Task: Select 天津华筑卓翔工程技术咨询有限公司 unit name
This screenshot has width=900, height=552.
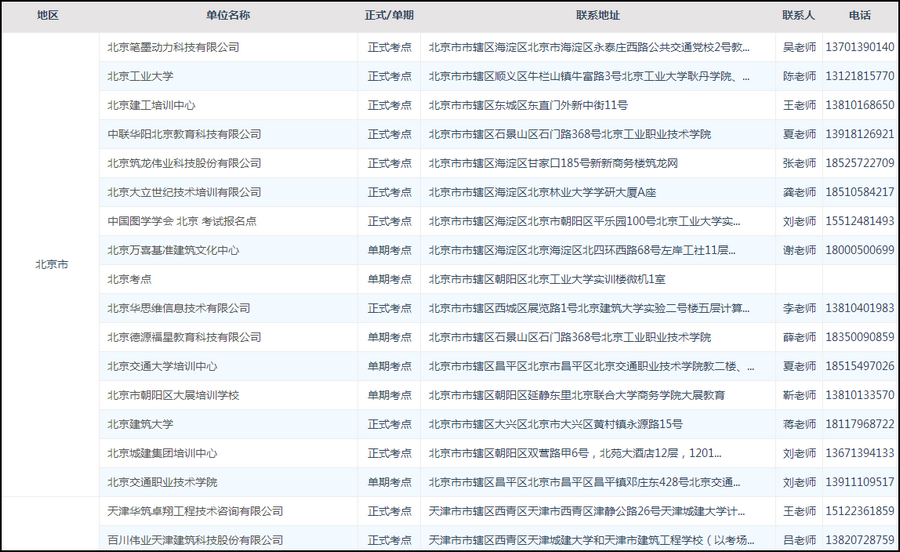Action: (x=195, y=511)
